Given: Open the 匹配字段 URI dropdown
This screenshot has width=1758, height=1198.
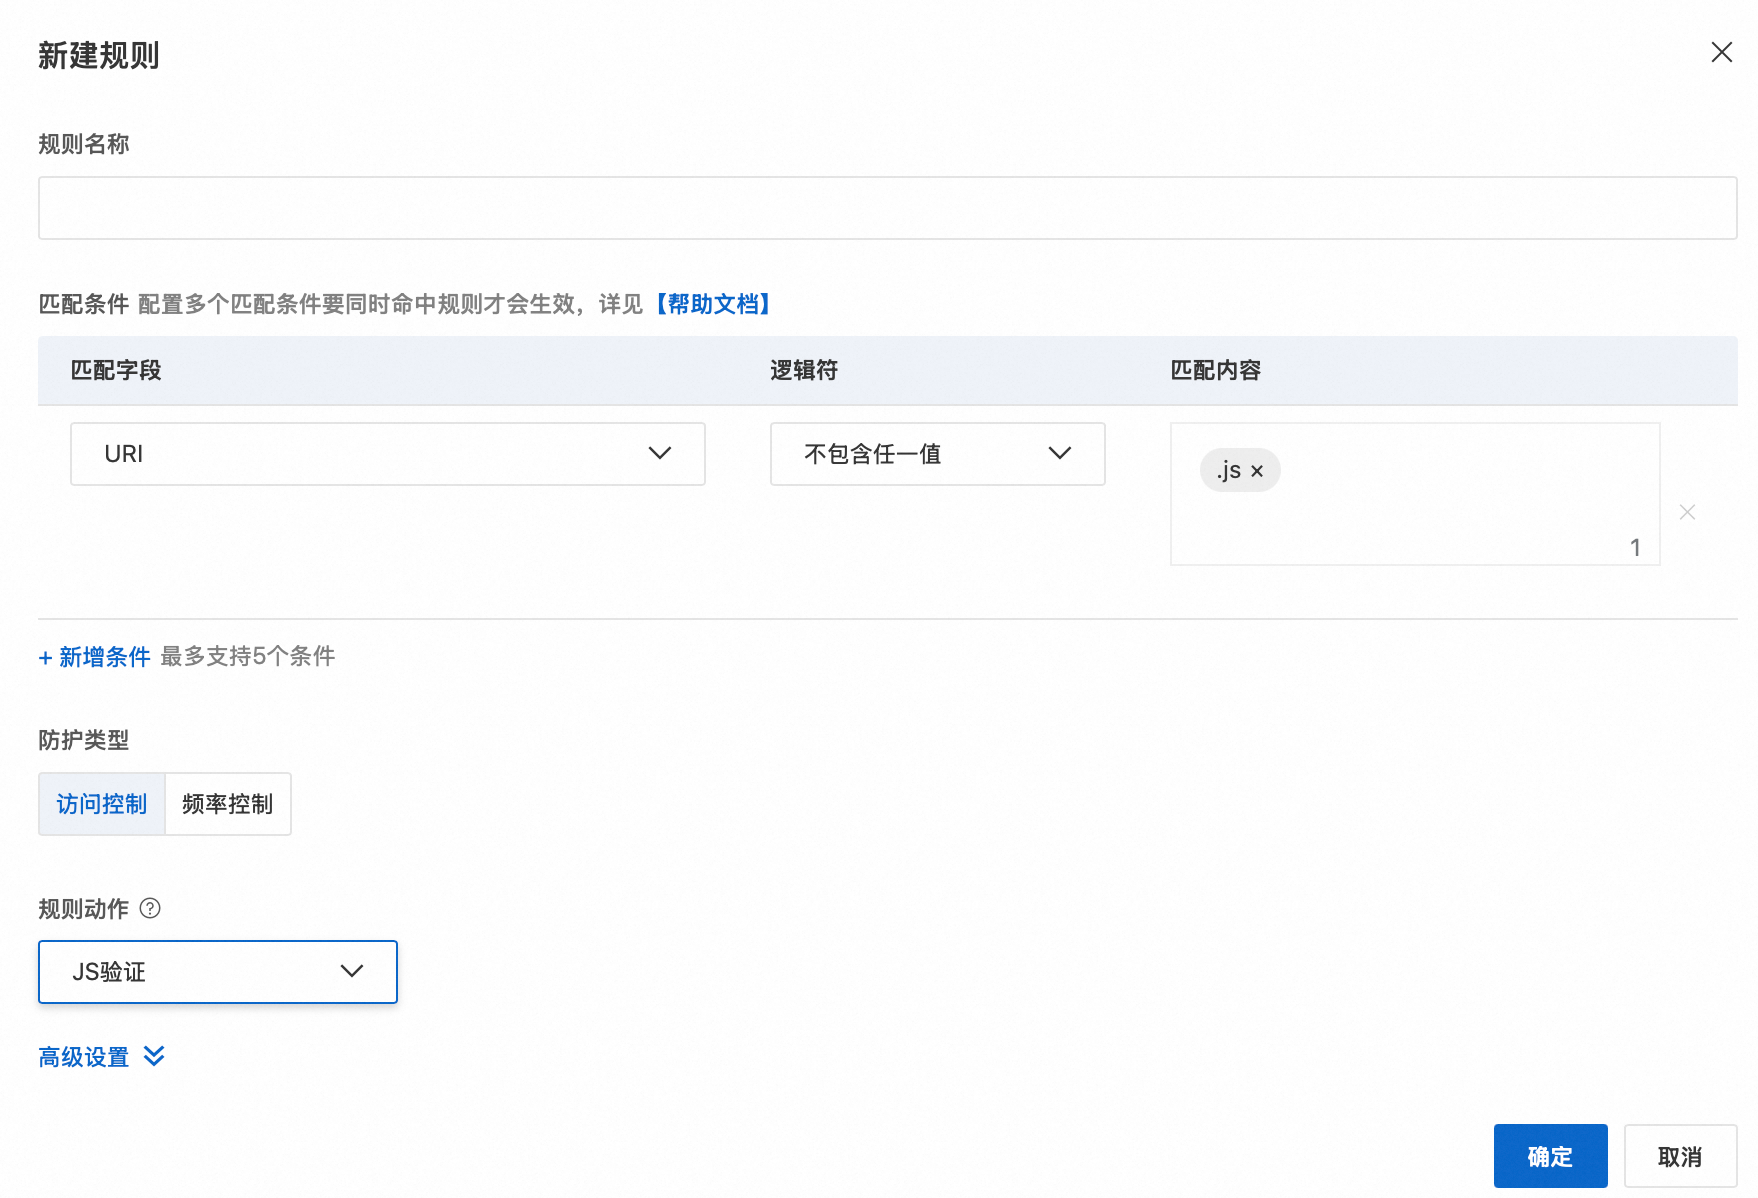Looking at the screenshot, I should pyautogui.click(x=387, y=454).
